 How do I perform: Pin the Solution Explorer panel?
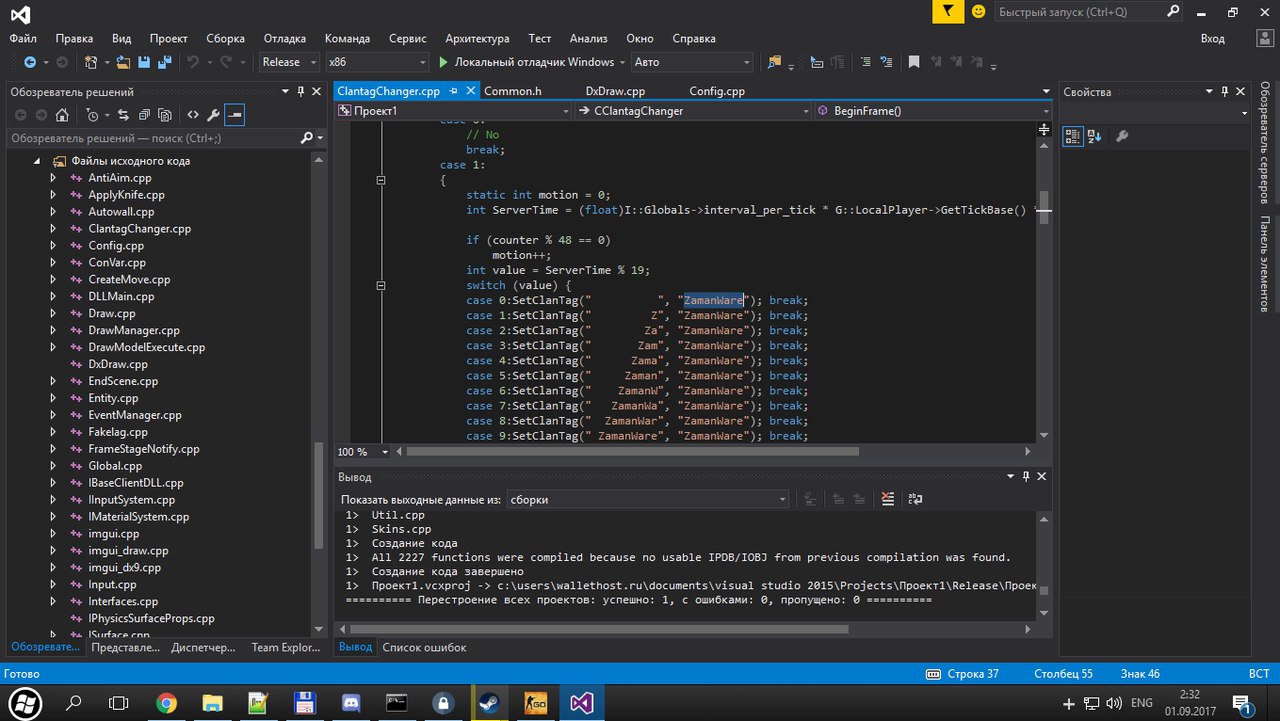click(301, 92)
